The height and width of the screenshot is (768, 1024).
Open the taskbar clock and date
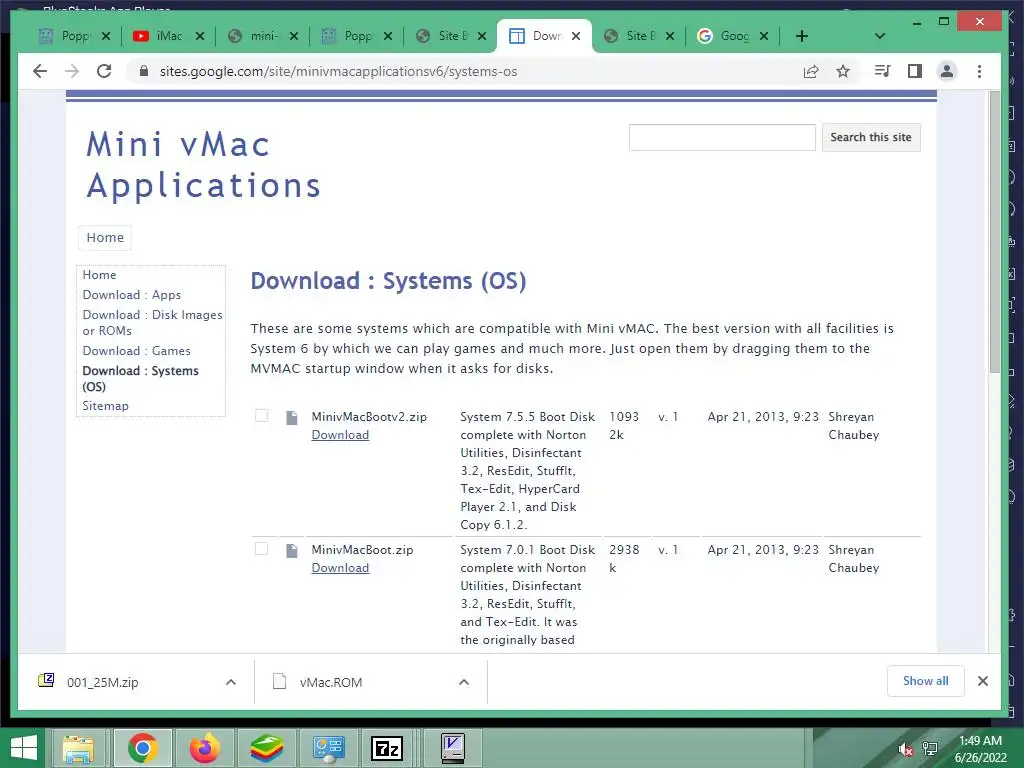click(x=980, y=749)
